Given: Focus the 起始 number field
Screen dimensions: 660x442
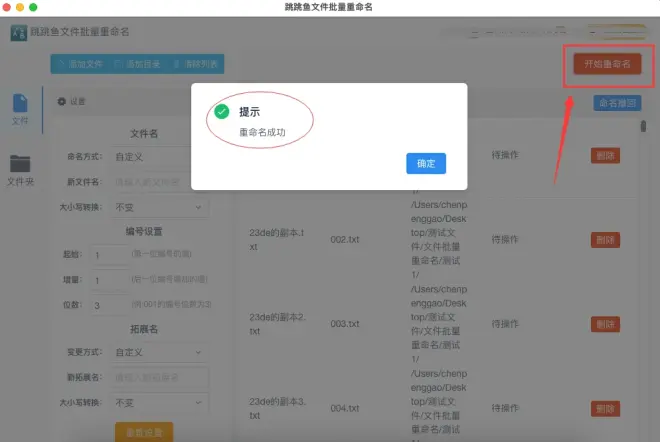Looking at the screenshot, I should (x=109, y=255).
